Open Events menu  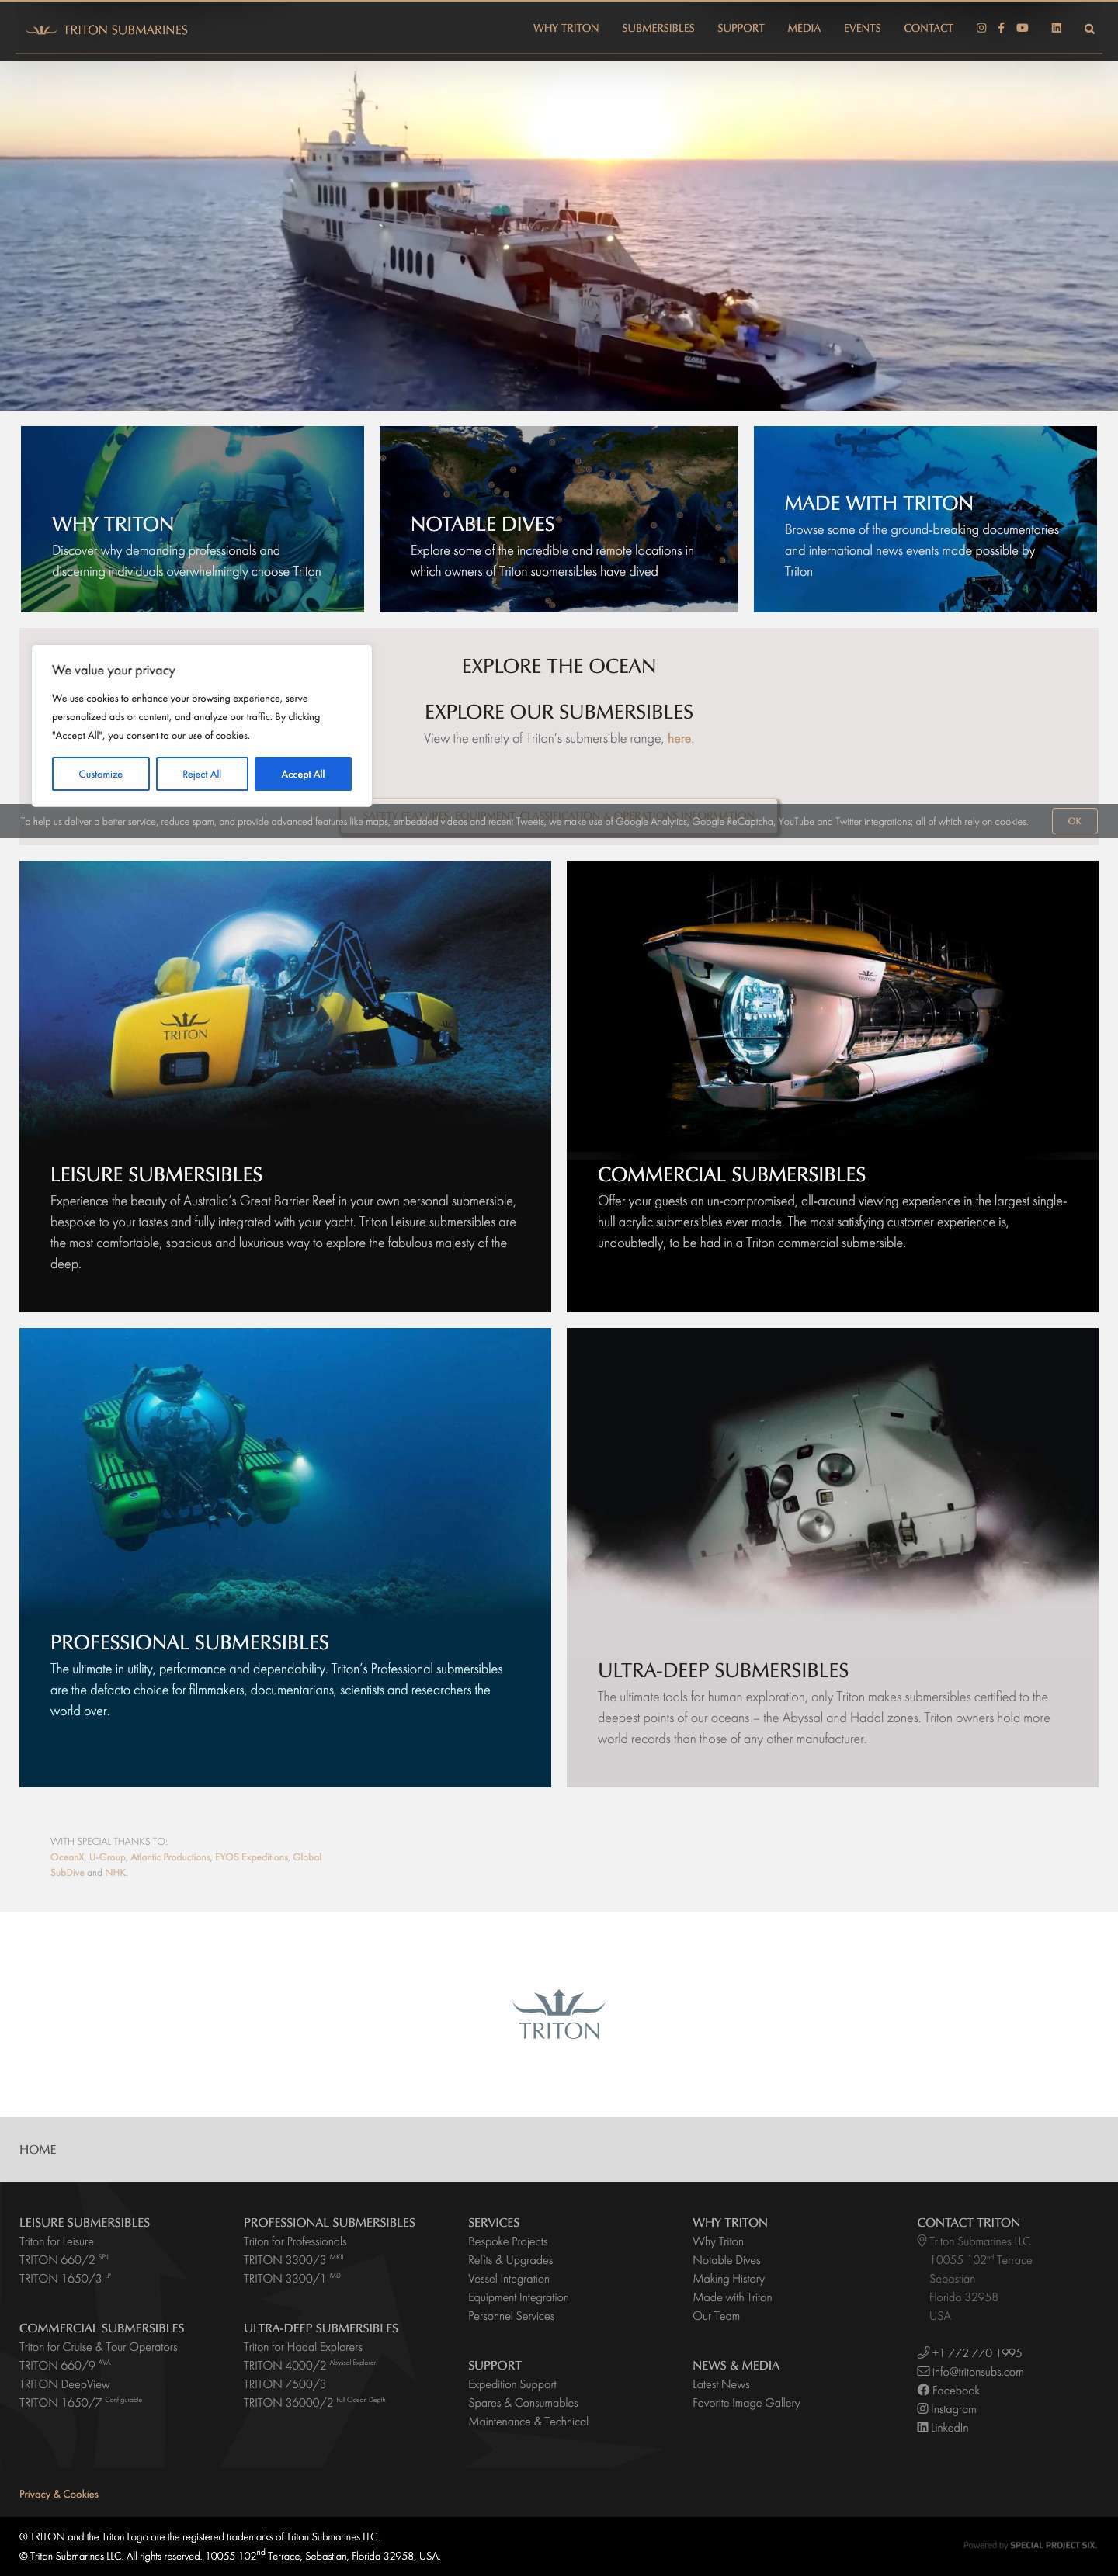tap(862, 28)
